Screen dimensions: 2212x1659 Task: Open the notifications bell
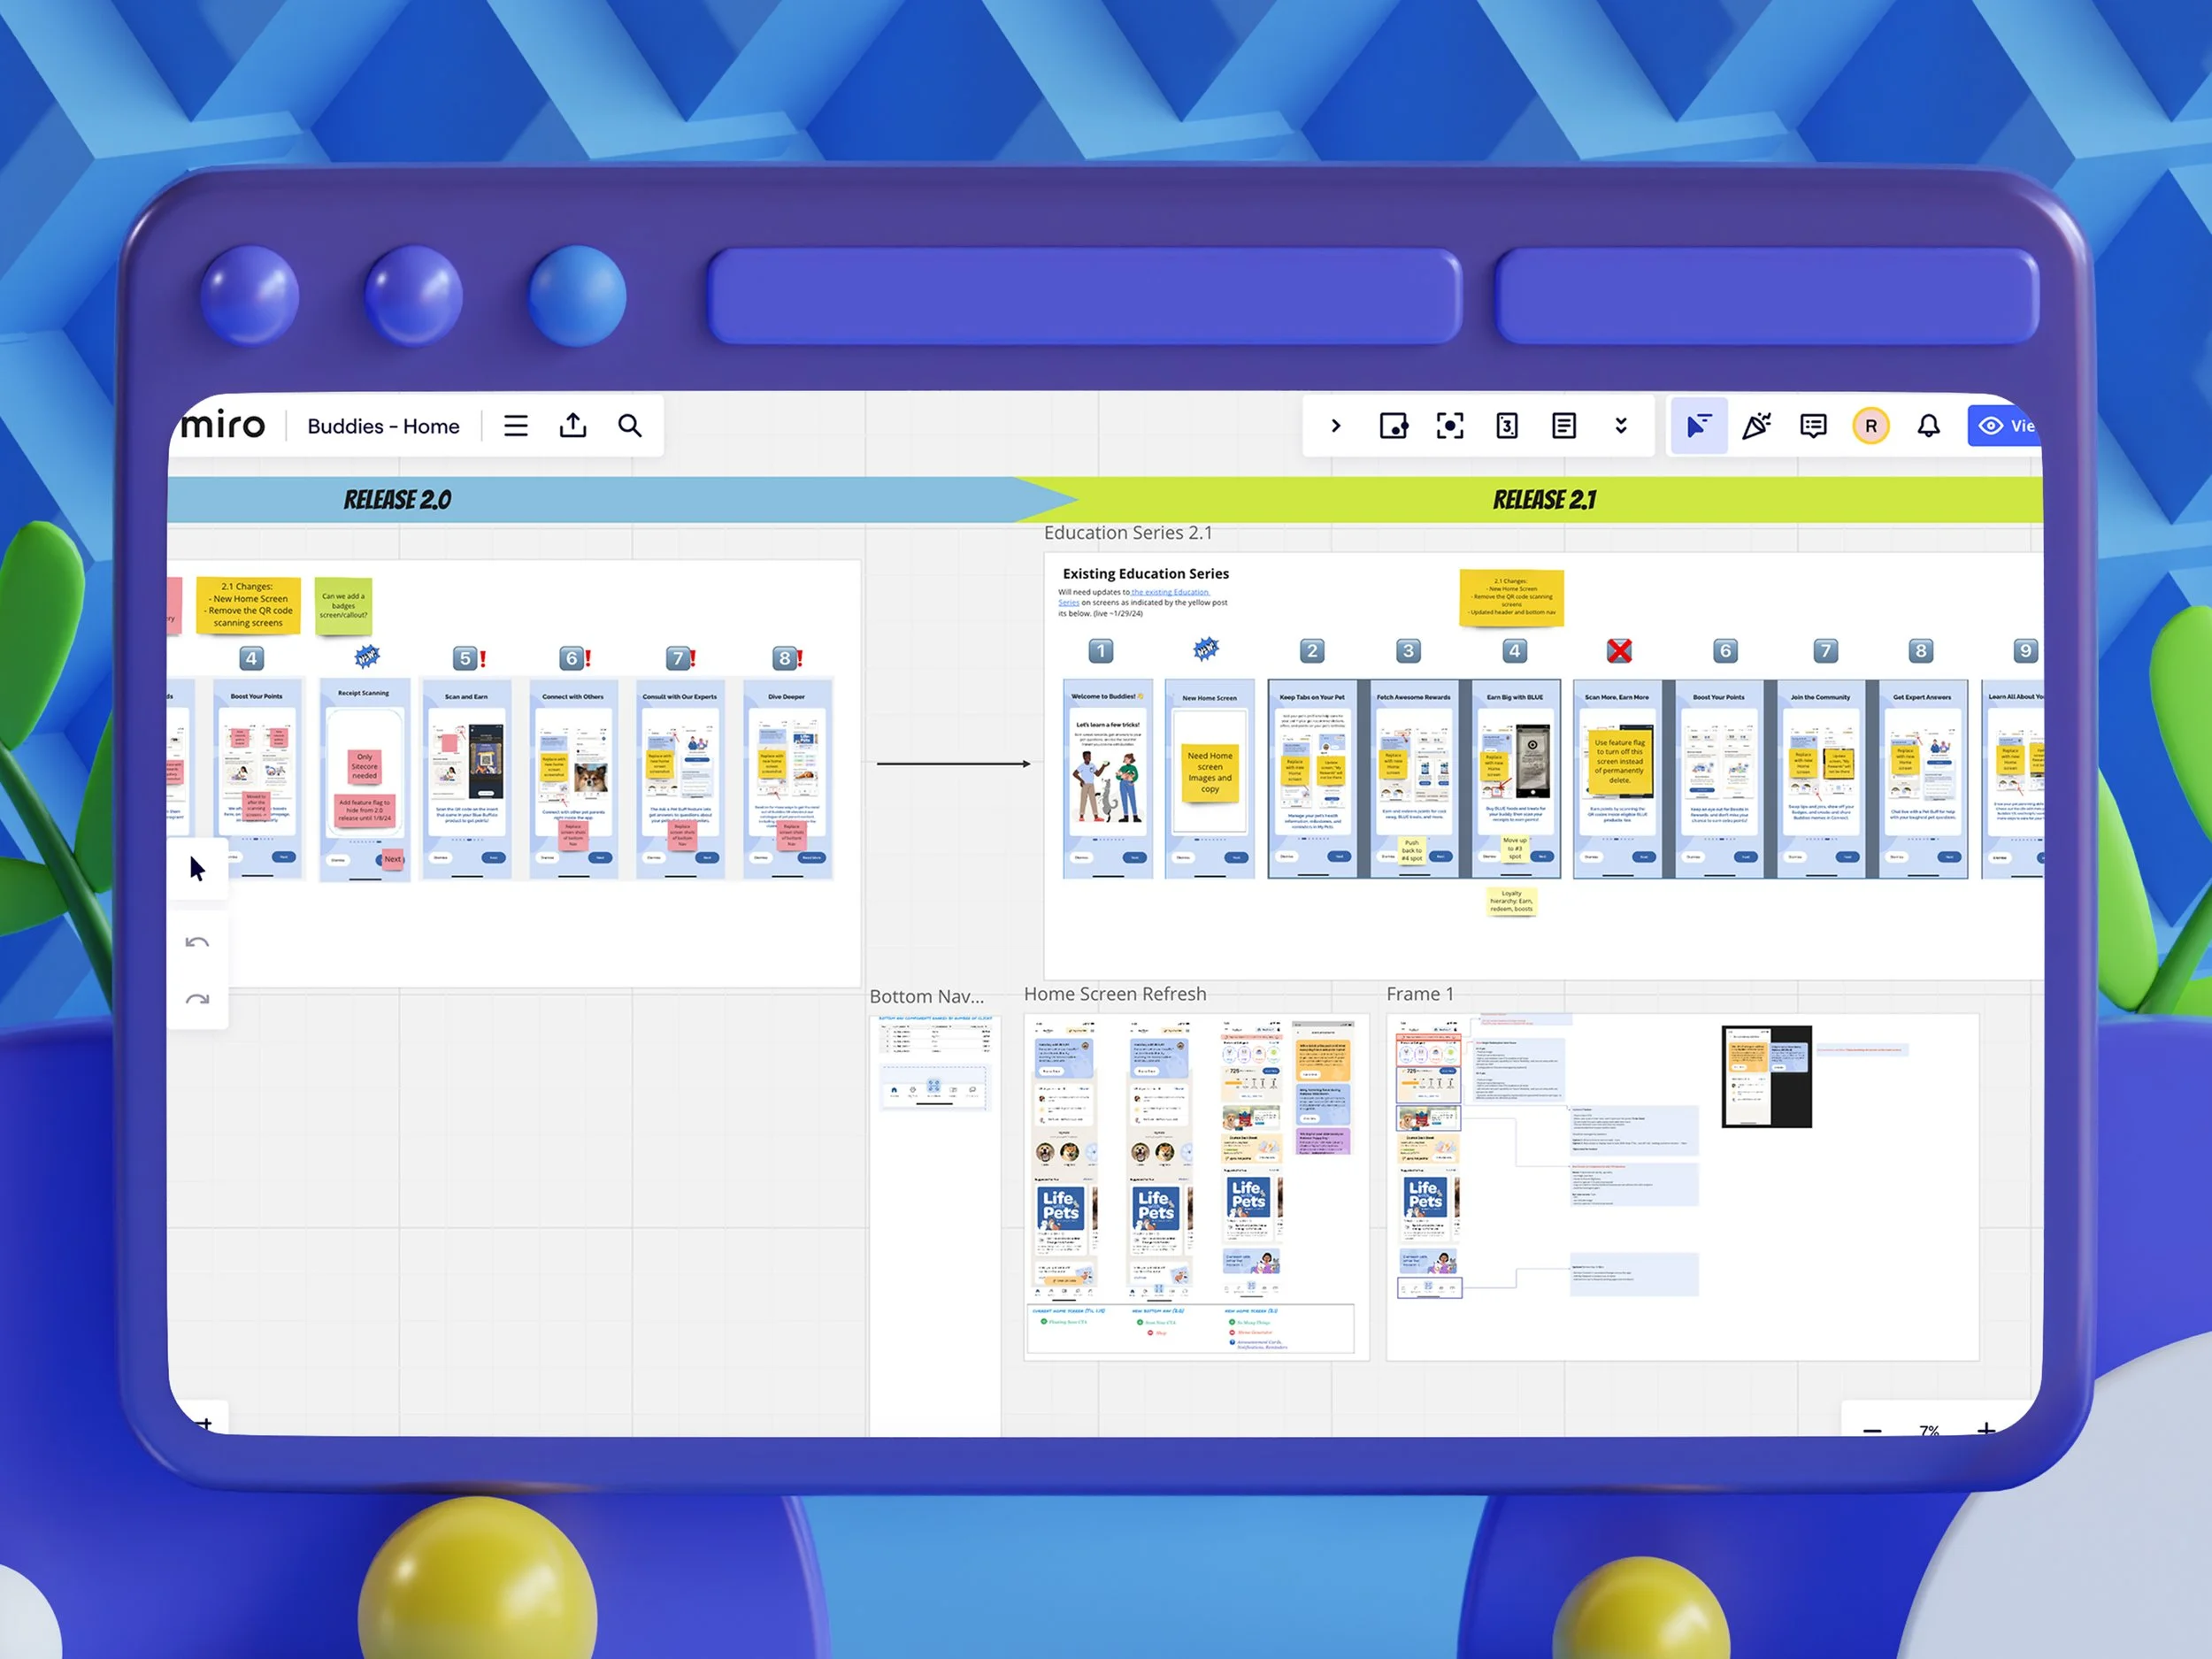pos(1929,426)
